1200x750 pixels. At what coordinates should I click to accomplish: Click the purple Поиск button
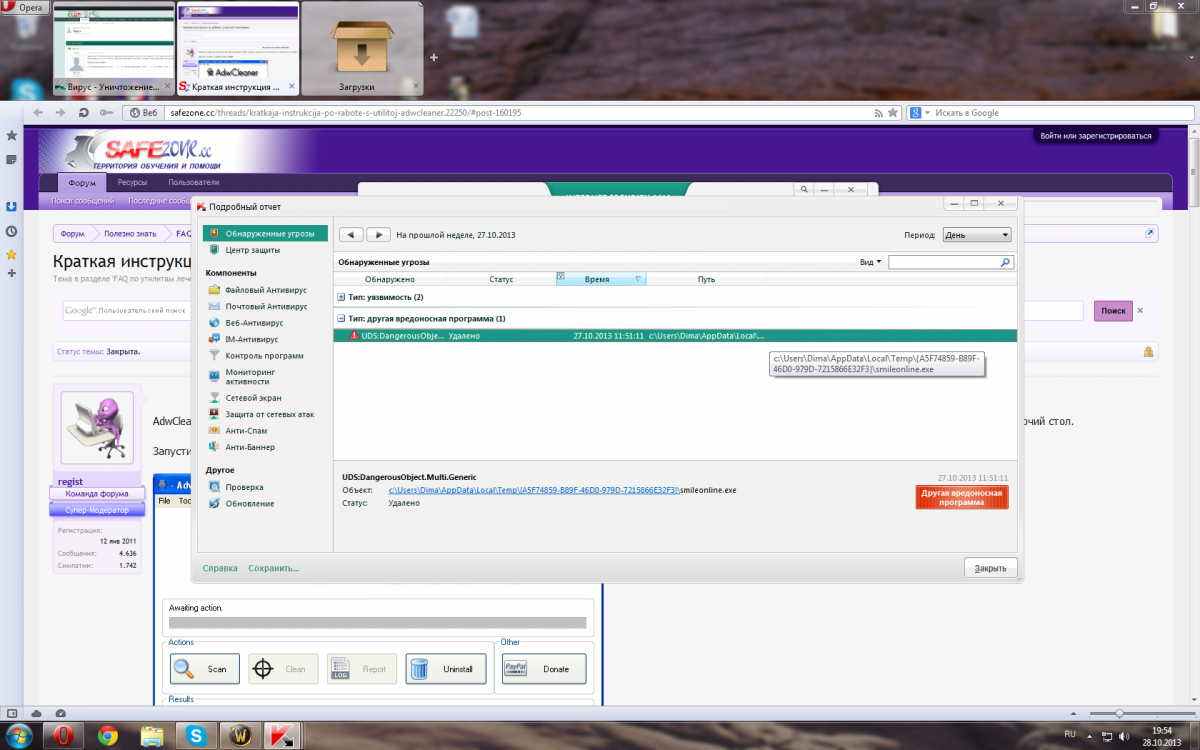coord(1113,311)
